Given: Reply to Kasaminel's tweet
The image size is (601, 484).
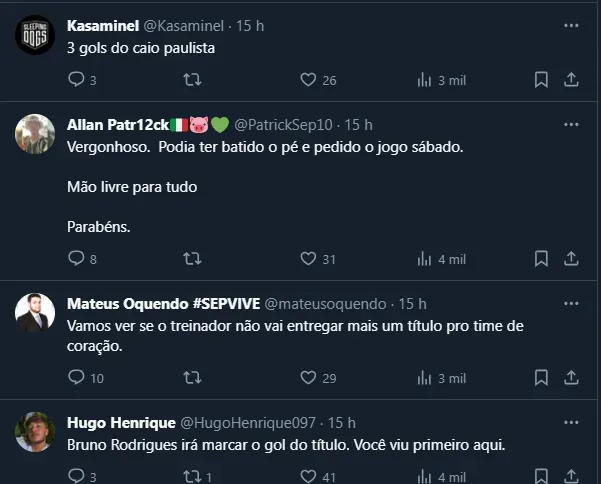Looking at the screenshot, I should point(76,80).
